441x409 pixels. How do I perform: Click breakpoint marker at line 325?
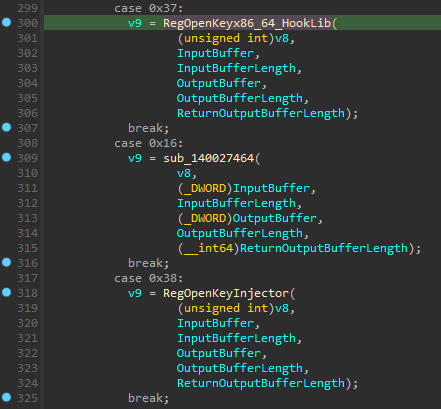(7, 397)
